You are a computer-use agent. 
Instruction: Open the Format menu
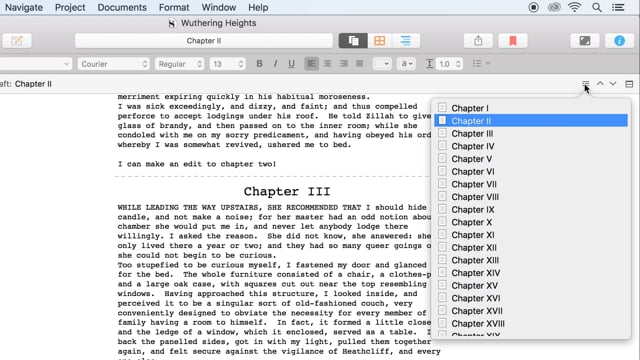[174, 7]
